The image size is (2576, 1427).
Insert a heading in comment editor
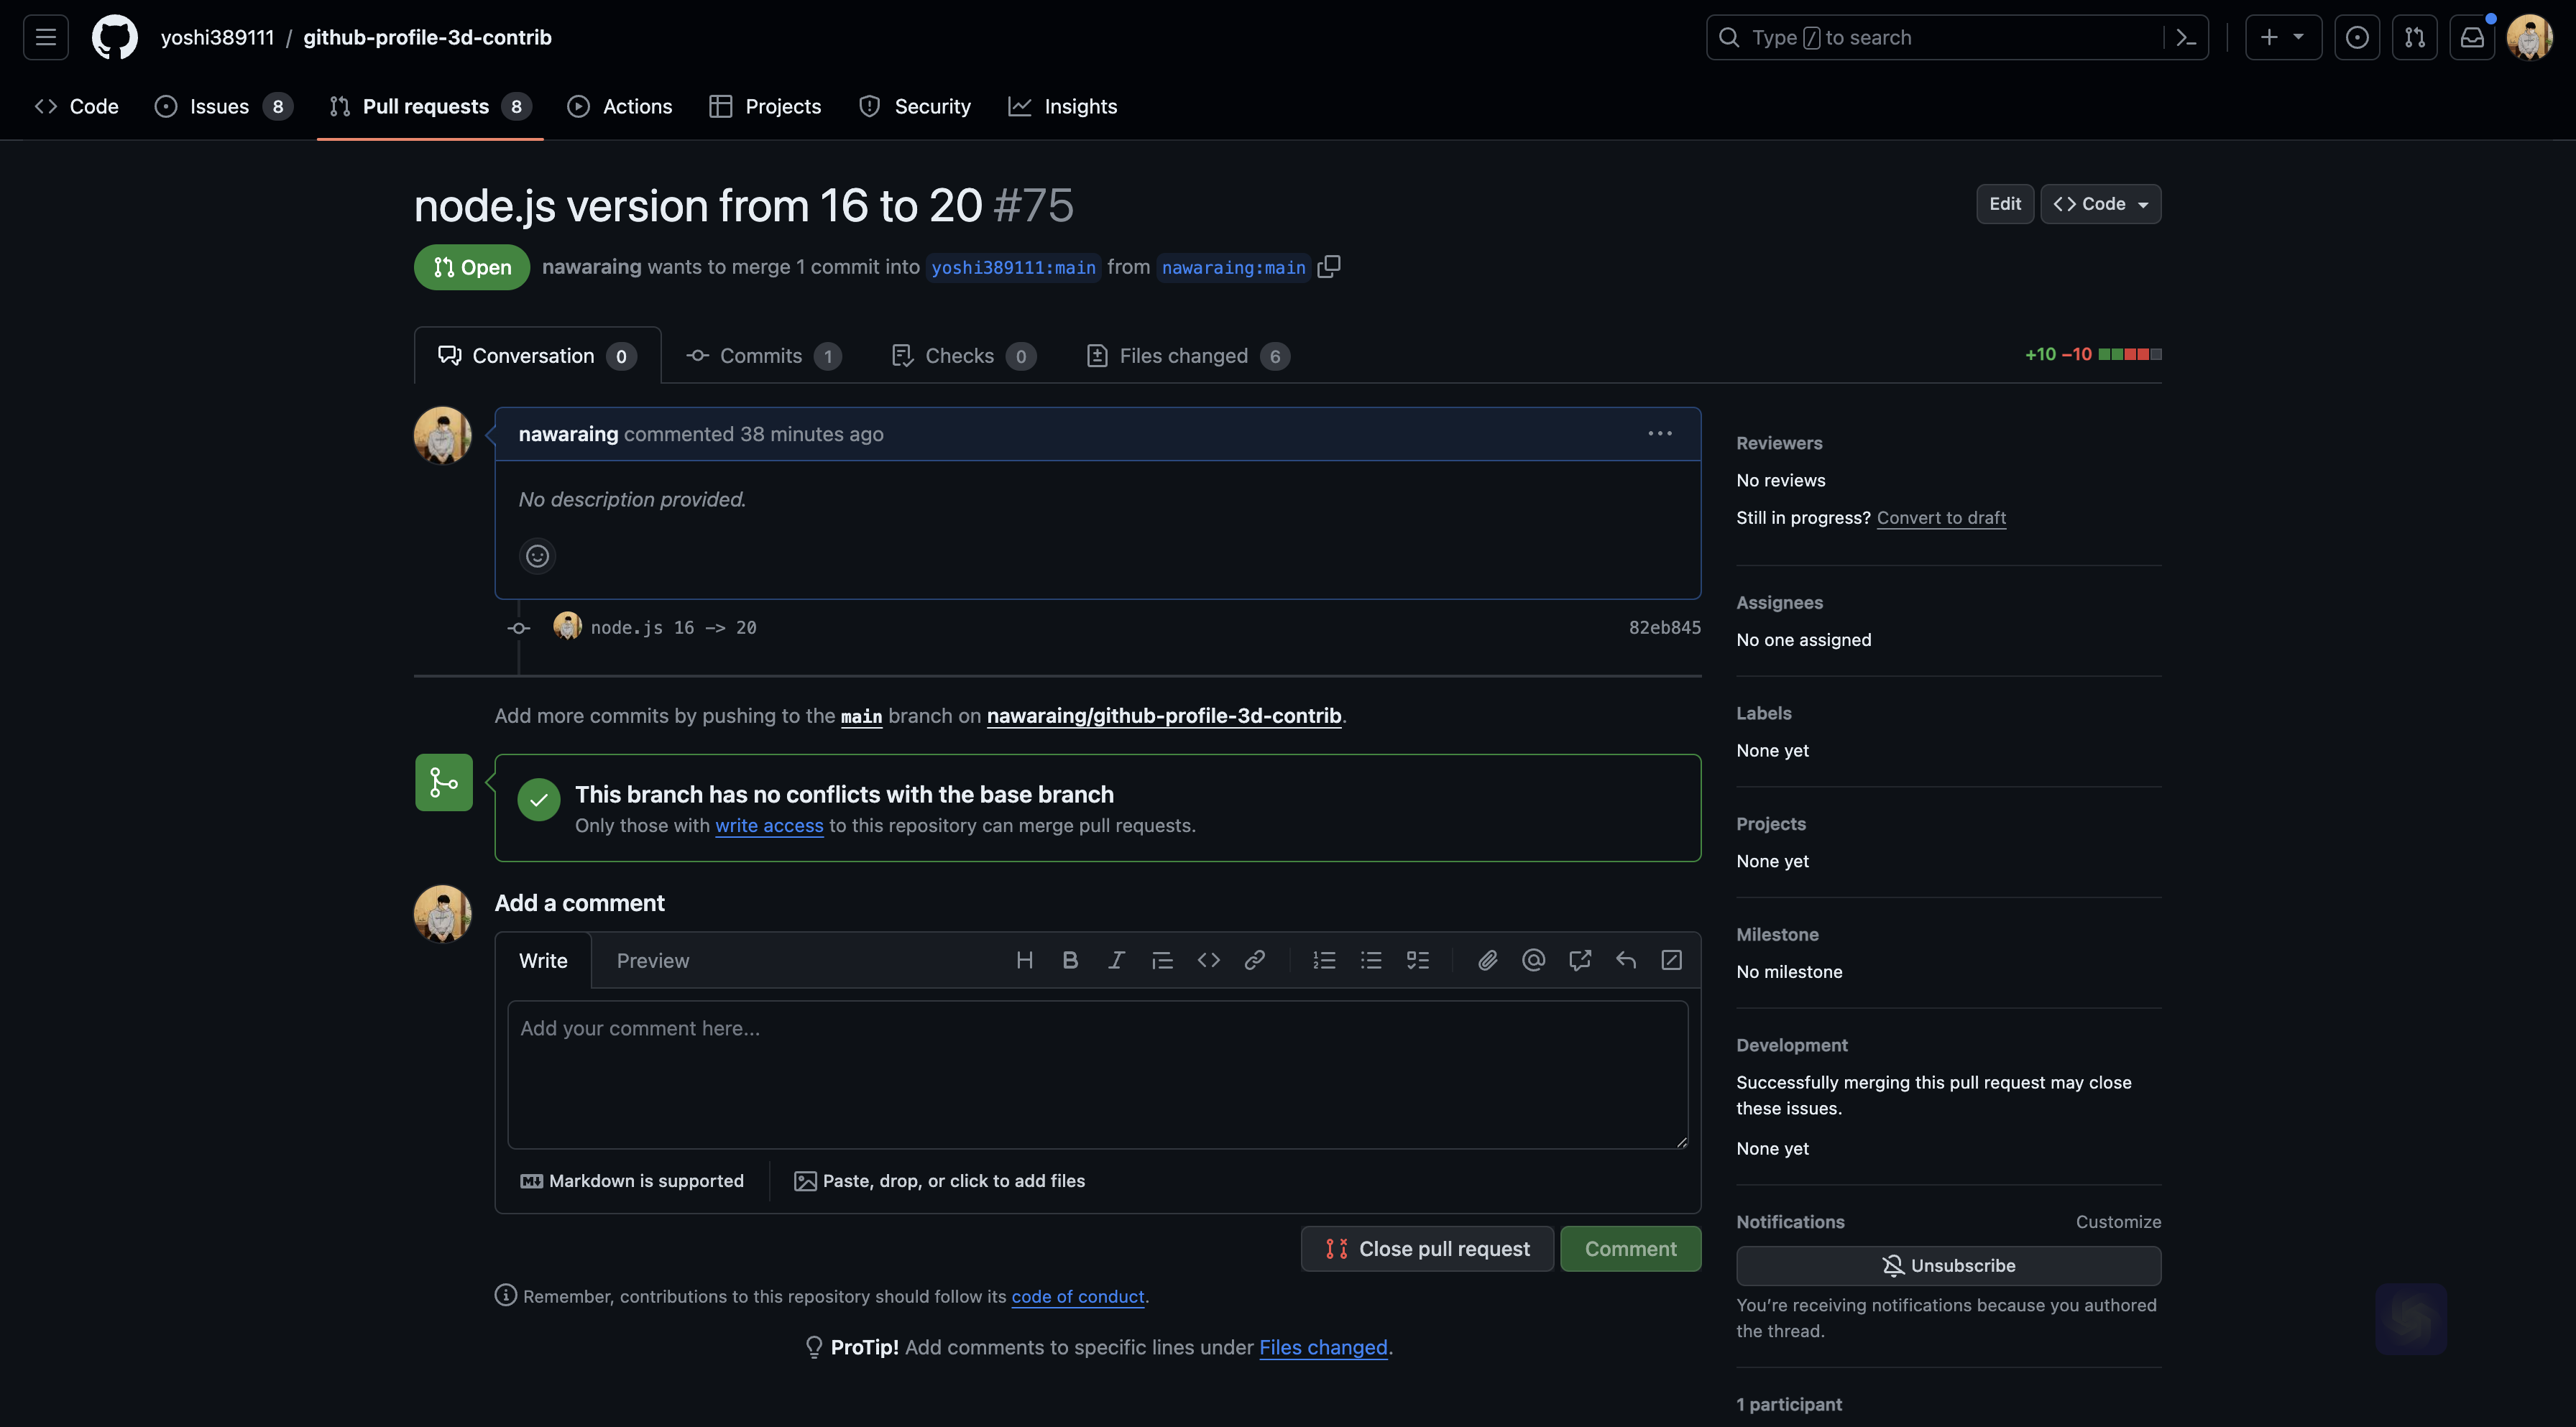click(x=1024, y=960)
